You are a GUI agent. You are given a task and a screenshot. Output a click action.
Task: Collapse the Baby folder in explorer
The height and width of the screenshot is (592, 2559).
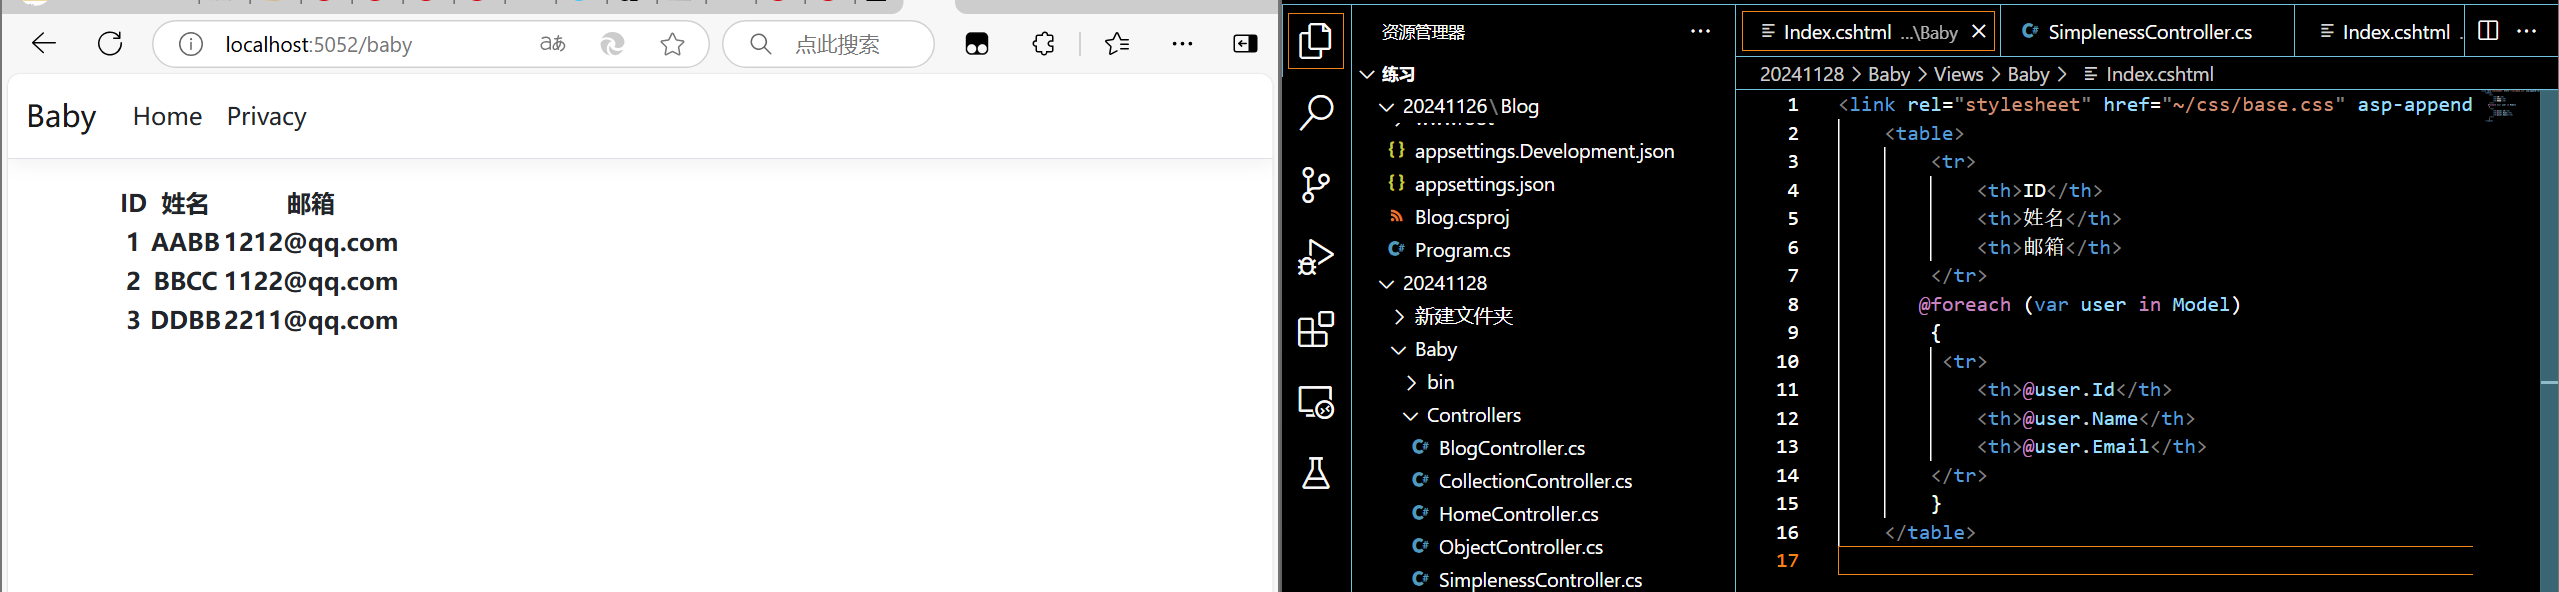point(1435,349)
